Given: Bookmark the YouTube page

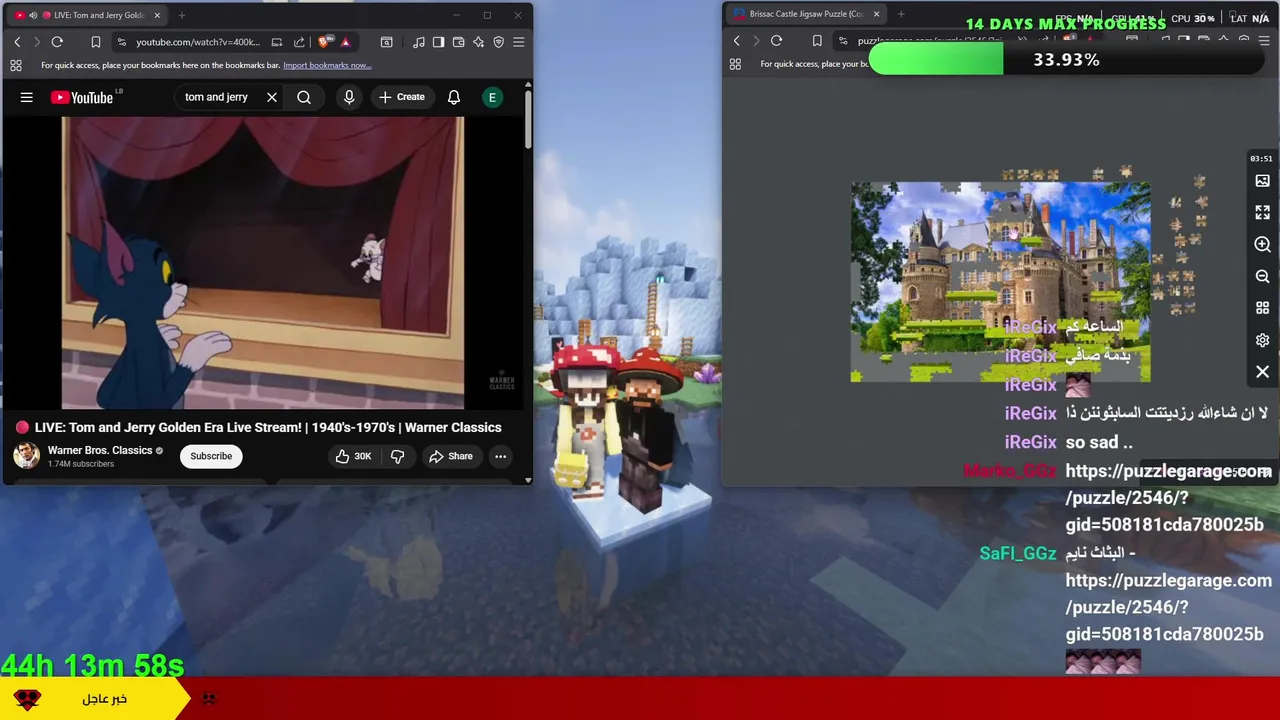Looking at the screenshot, I should pyautogui.click(x=96, y=42).
